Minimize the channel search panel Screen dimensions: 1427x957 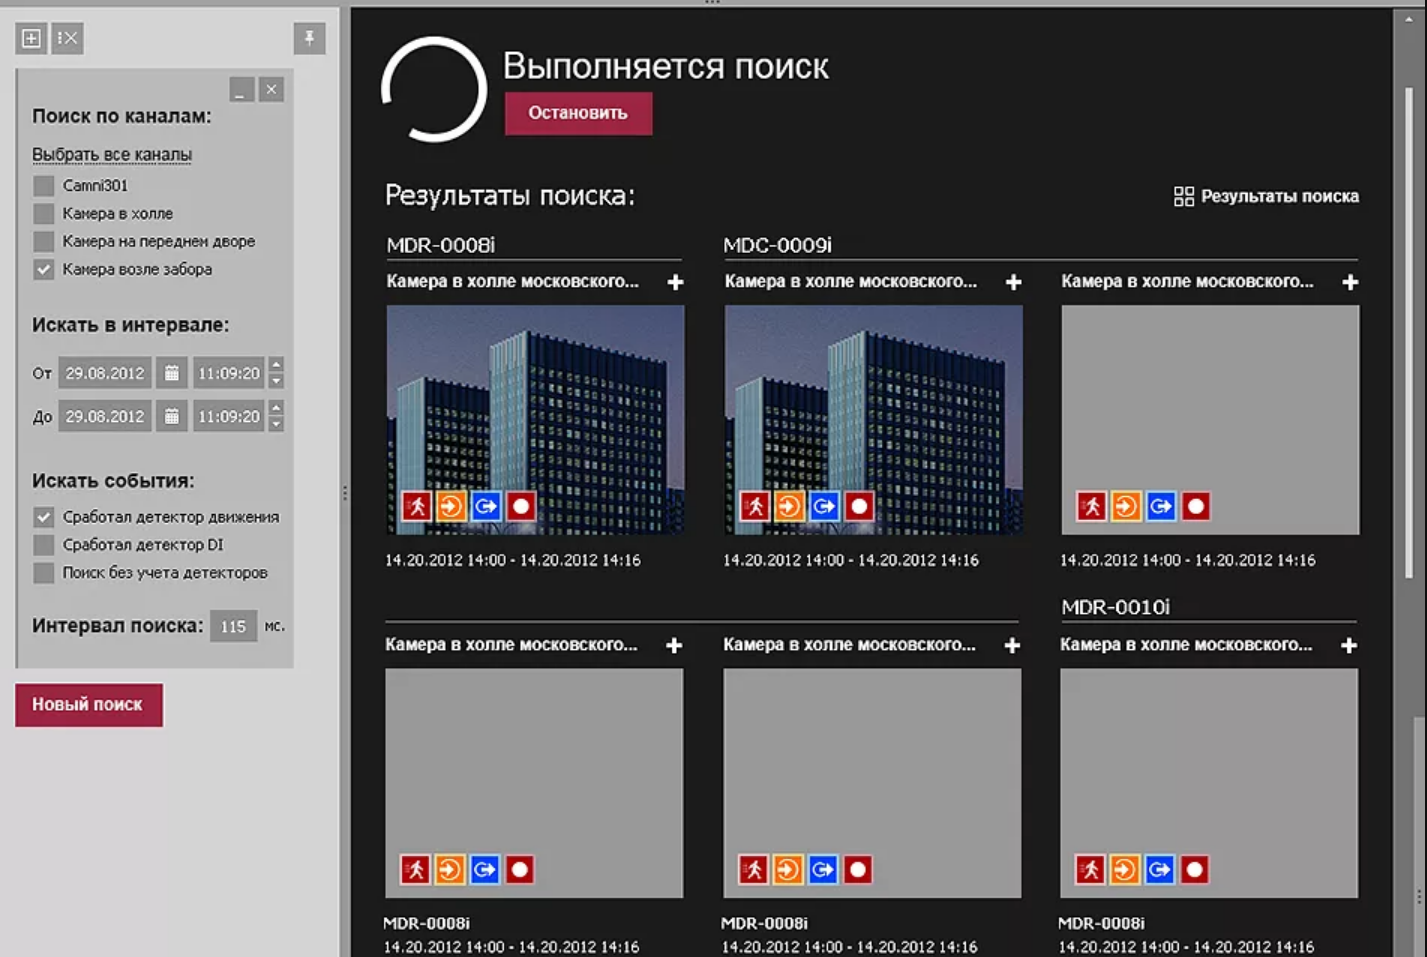[242, 90]
